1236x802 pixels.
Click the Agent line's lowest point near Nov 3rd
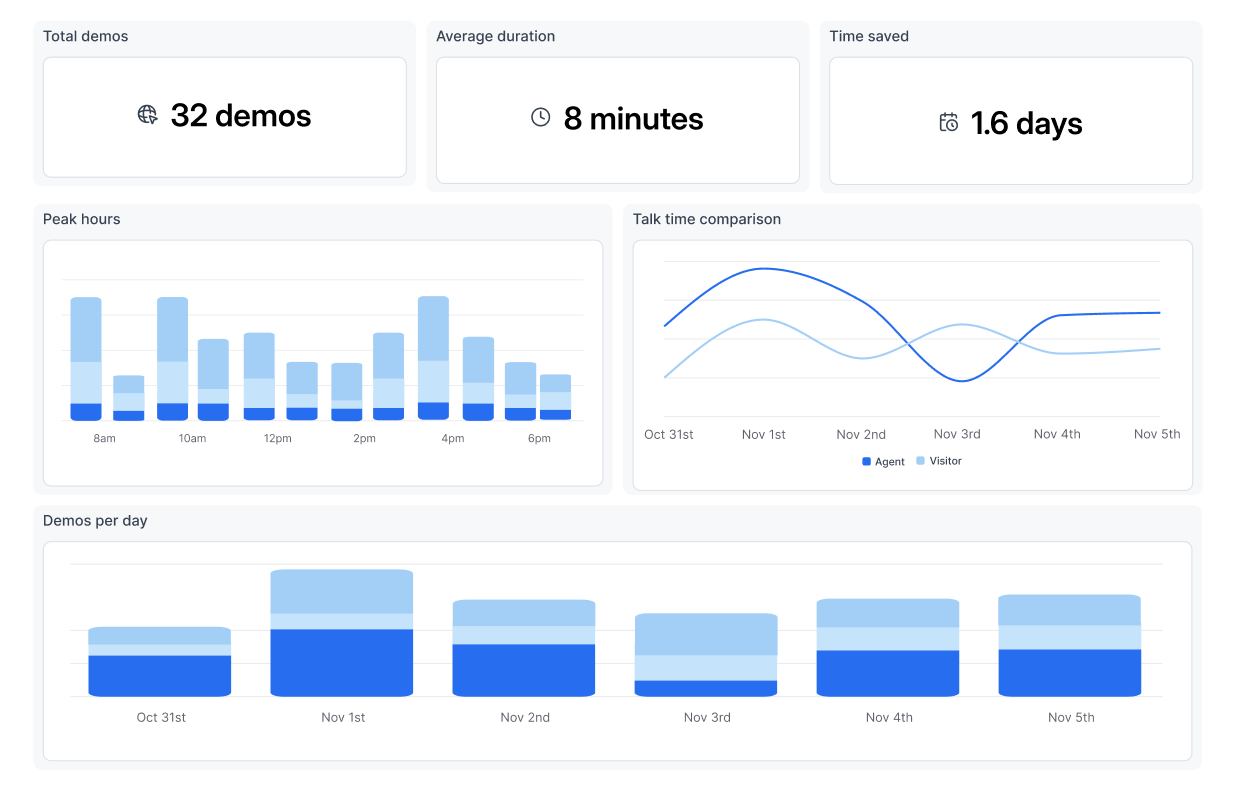coord(960,380)
